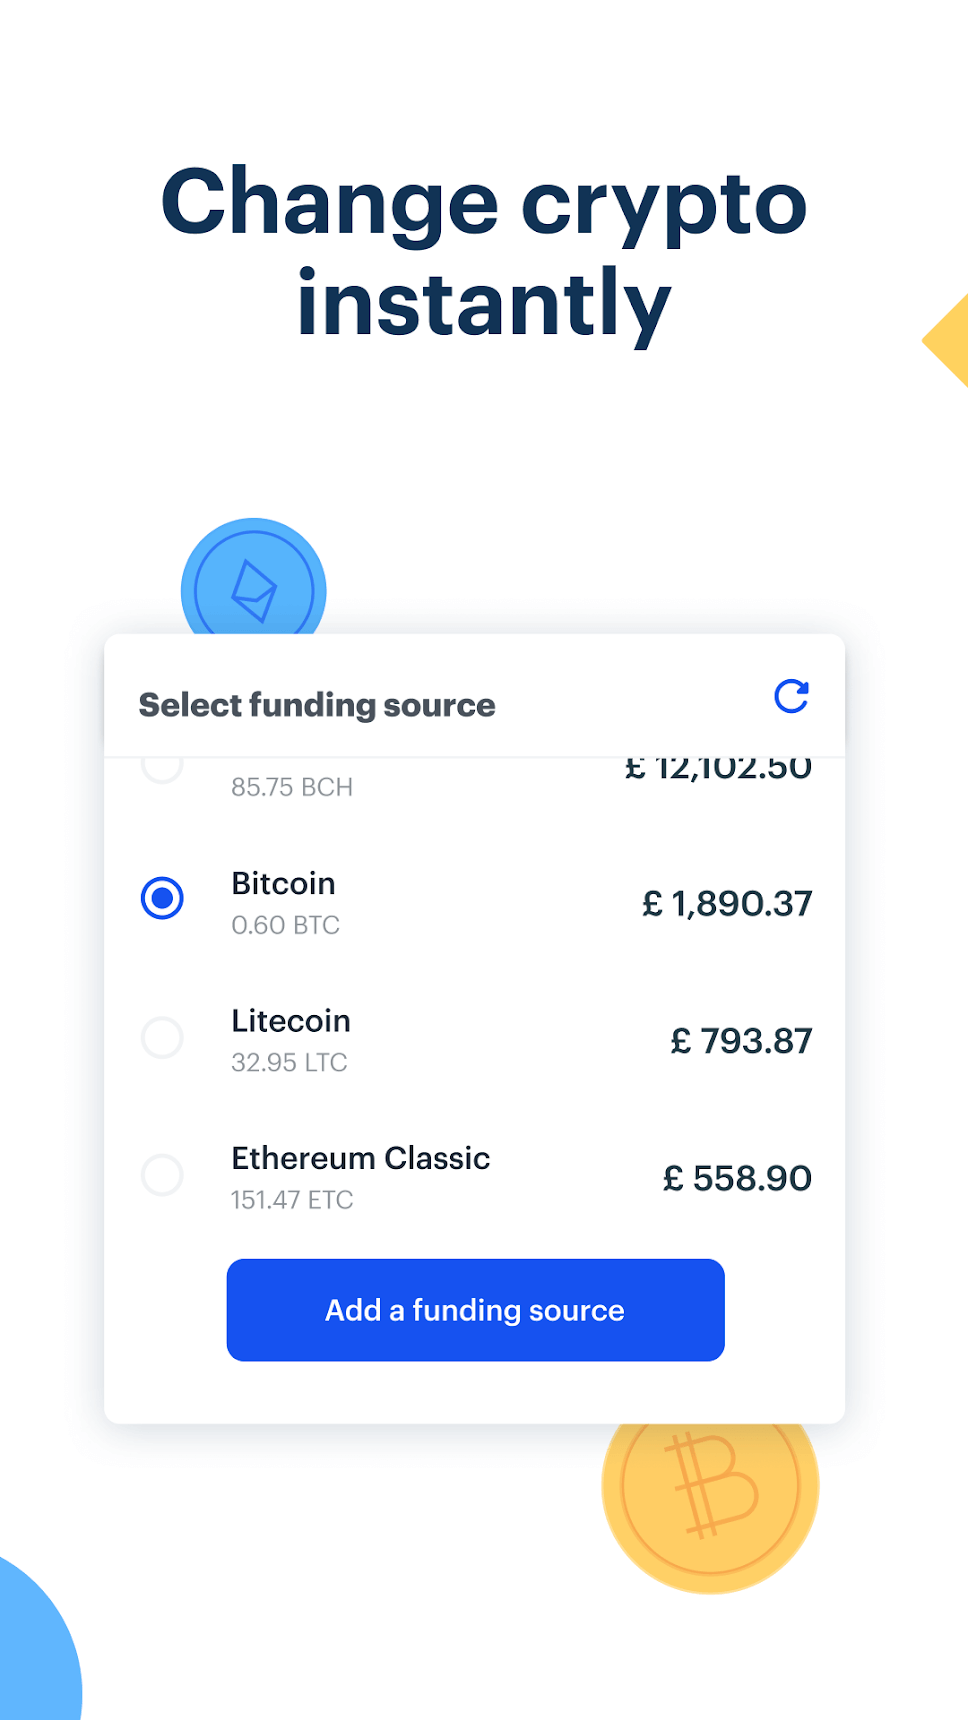Click the Change crypto instantly heading
The image size is (968, 1720).
pyautogui.click(x=484, y=252)
